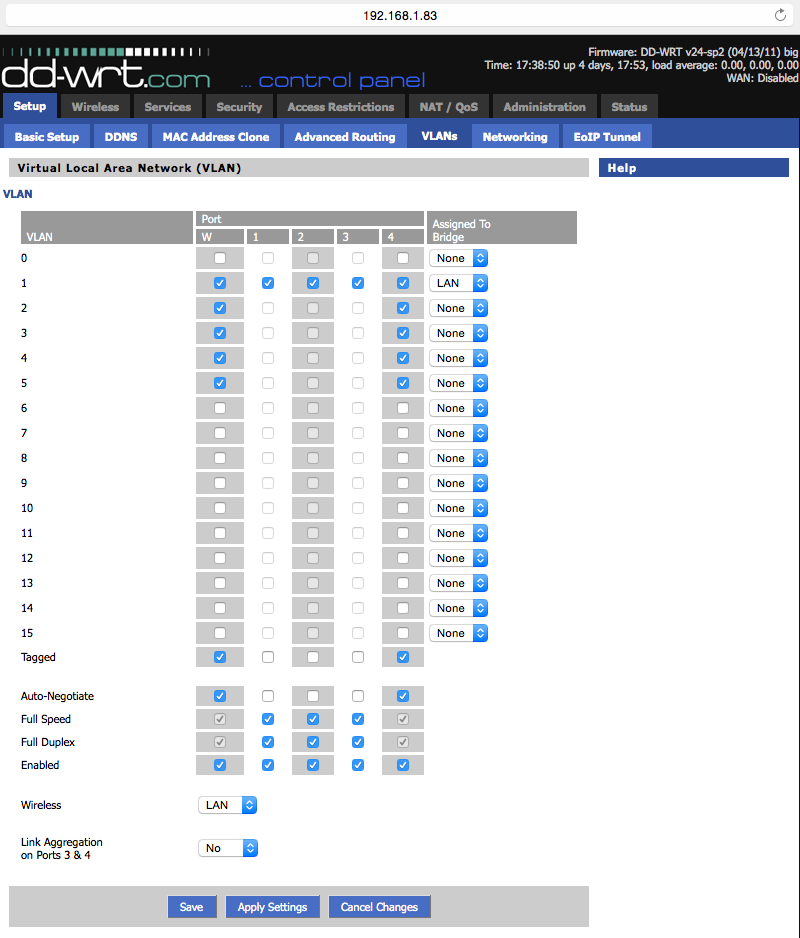Open the LAN bridge dropdown for VLAN 1
Viewport: 800px width, 938px height.
tap(458, 283)
